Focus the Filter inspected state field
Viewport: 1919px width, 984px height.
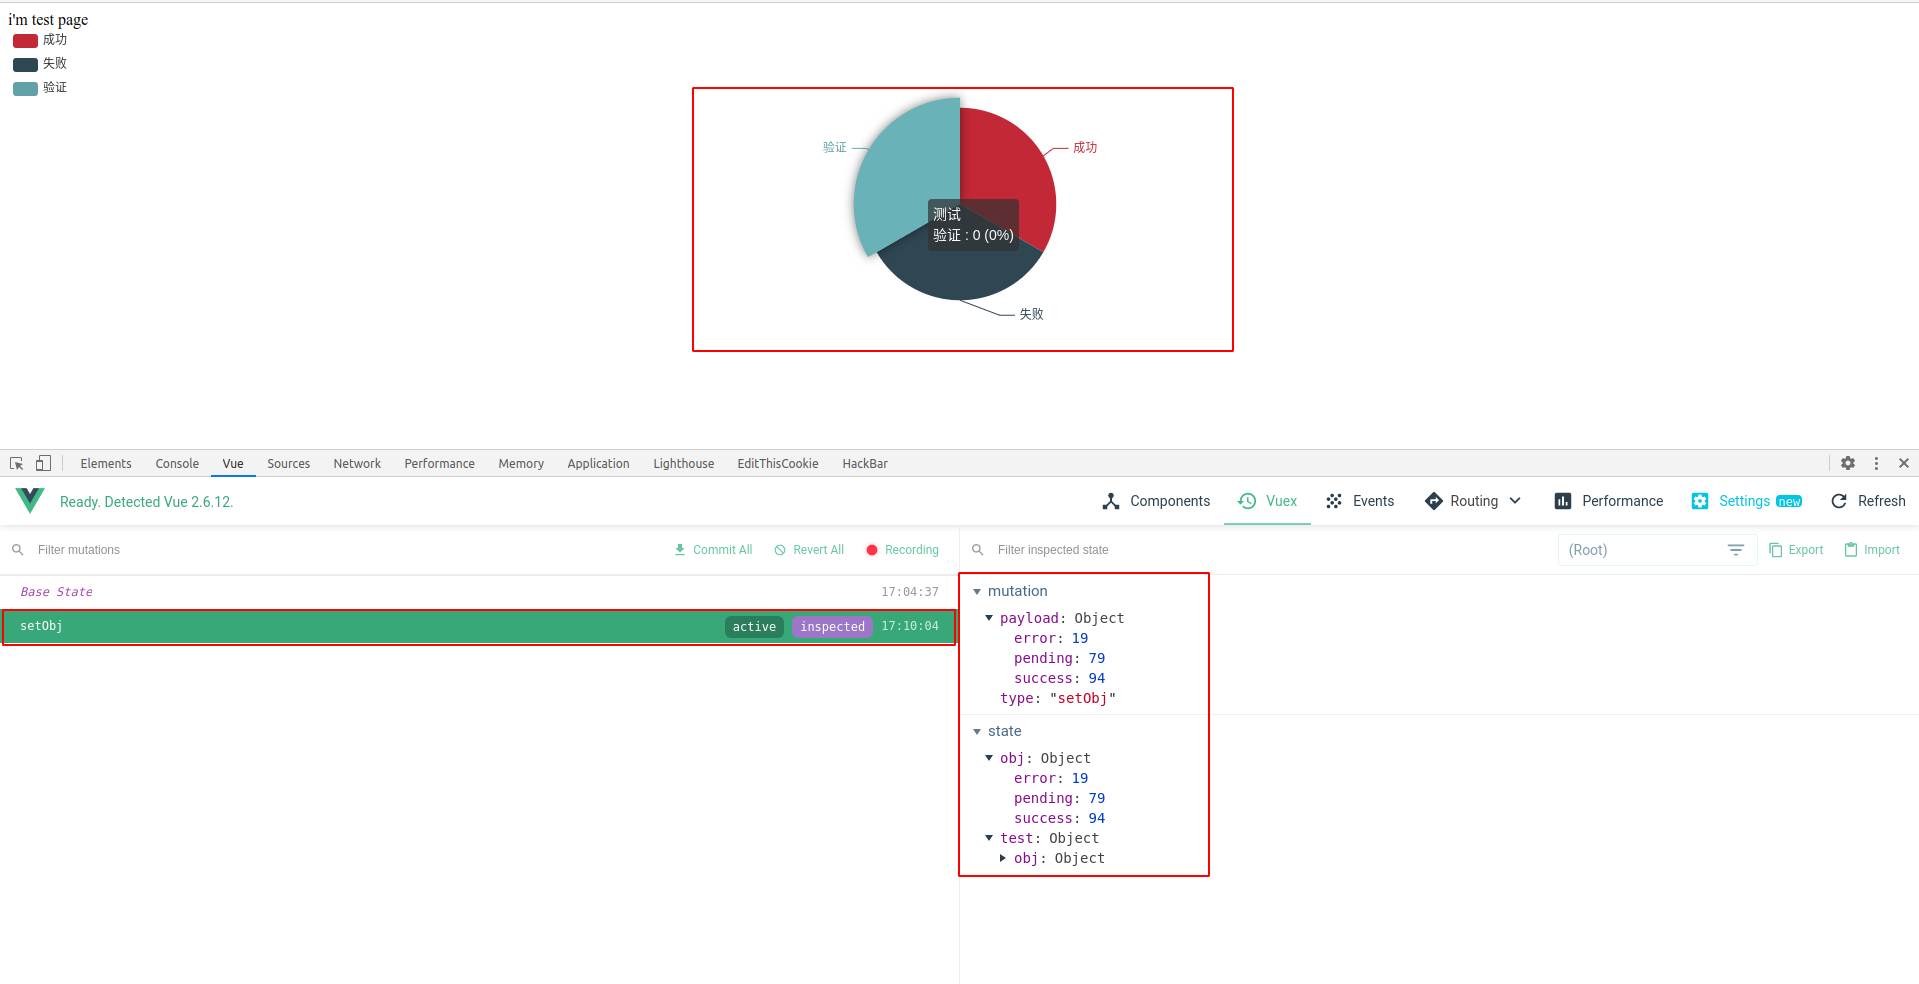pyautogui.click(x=1270, y=550)
